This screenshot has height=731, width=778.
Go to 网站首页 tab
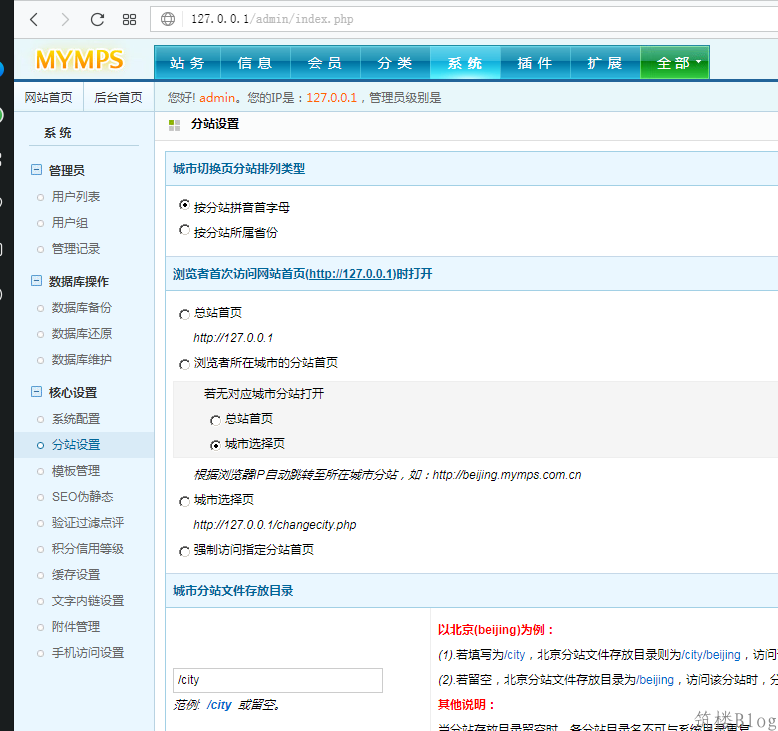point(49,98)
